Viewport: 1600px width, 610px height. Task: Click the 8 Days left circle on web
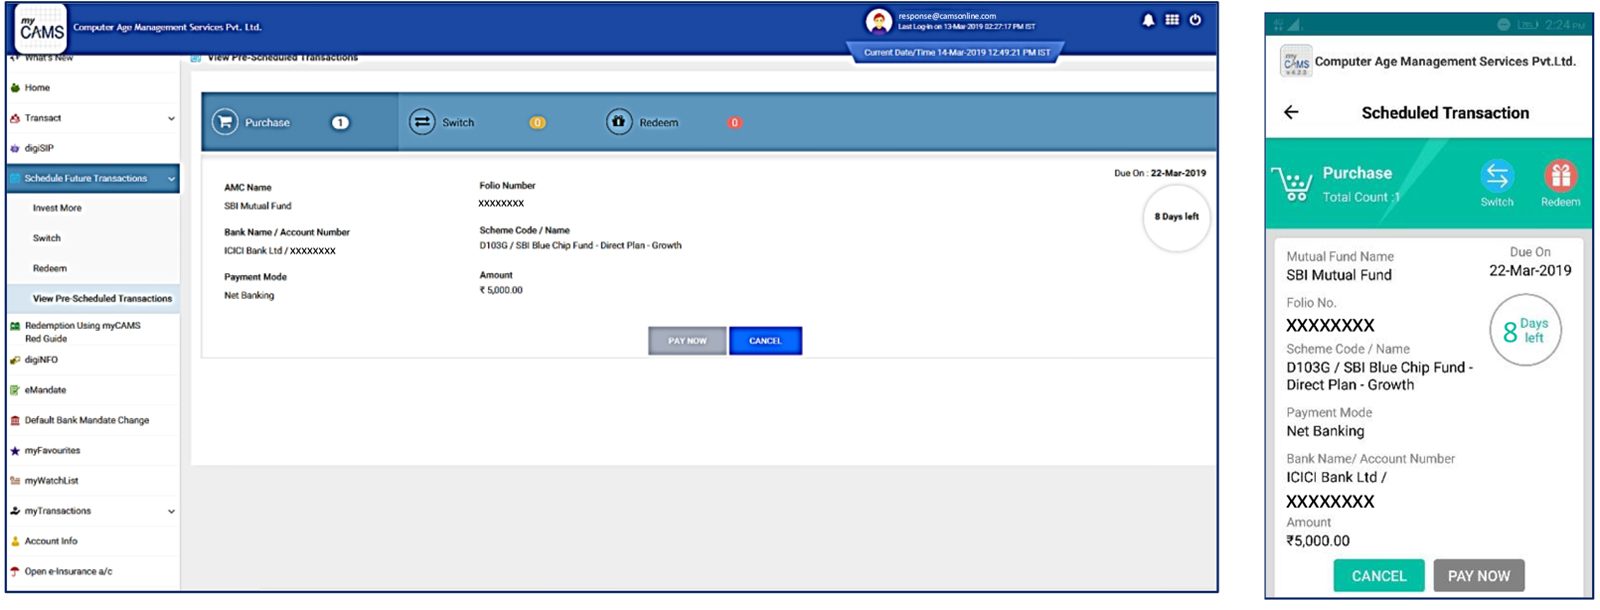click(x=1176, y=217)
